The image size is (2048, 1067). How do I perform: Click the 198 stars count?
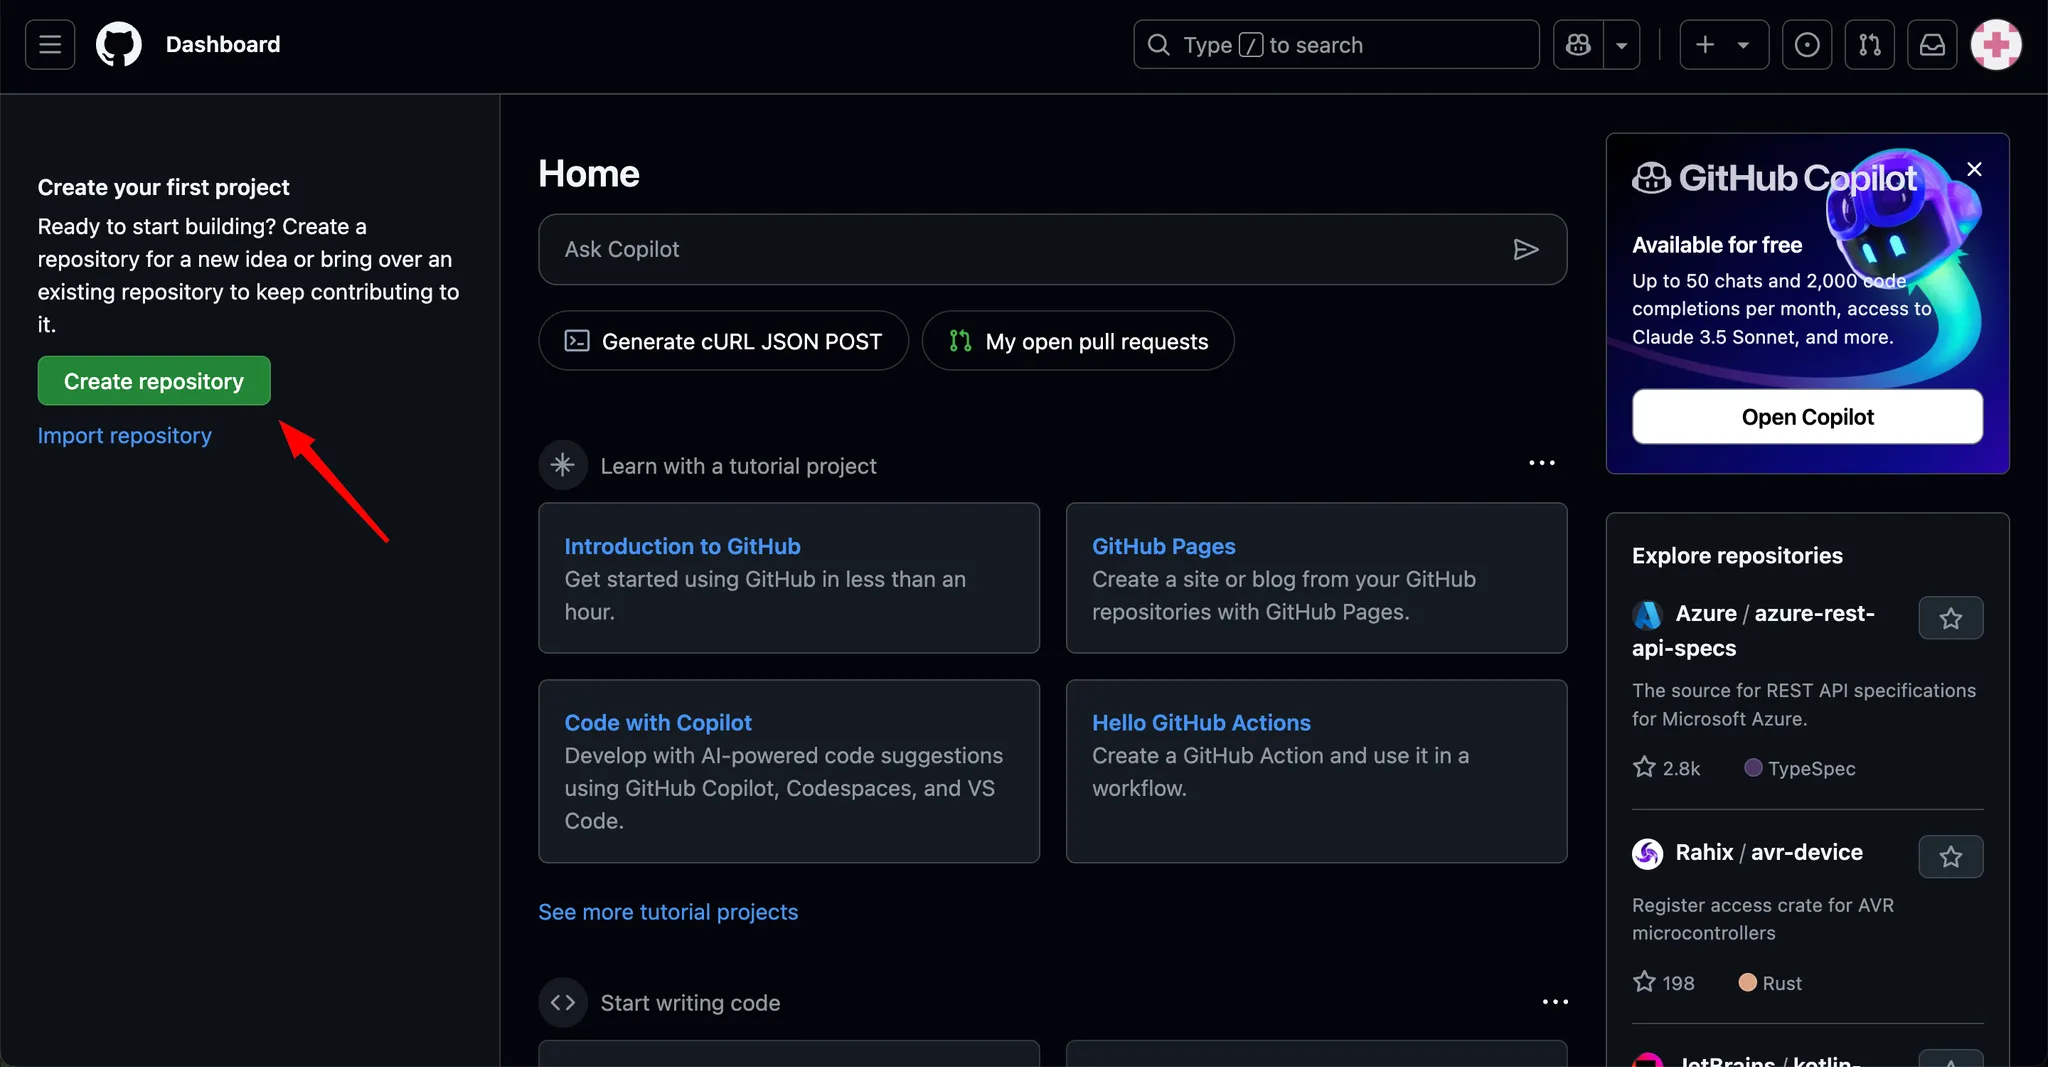pos(1663,983)
